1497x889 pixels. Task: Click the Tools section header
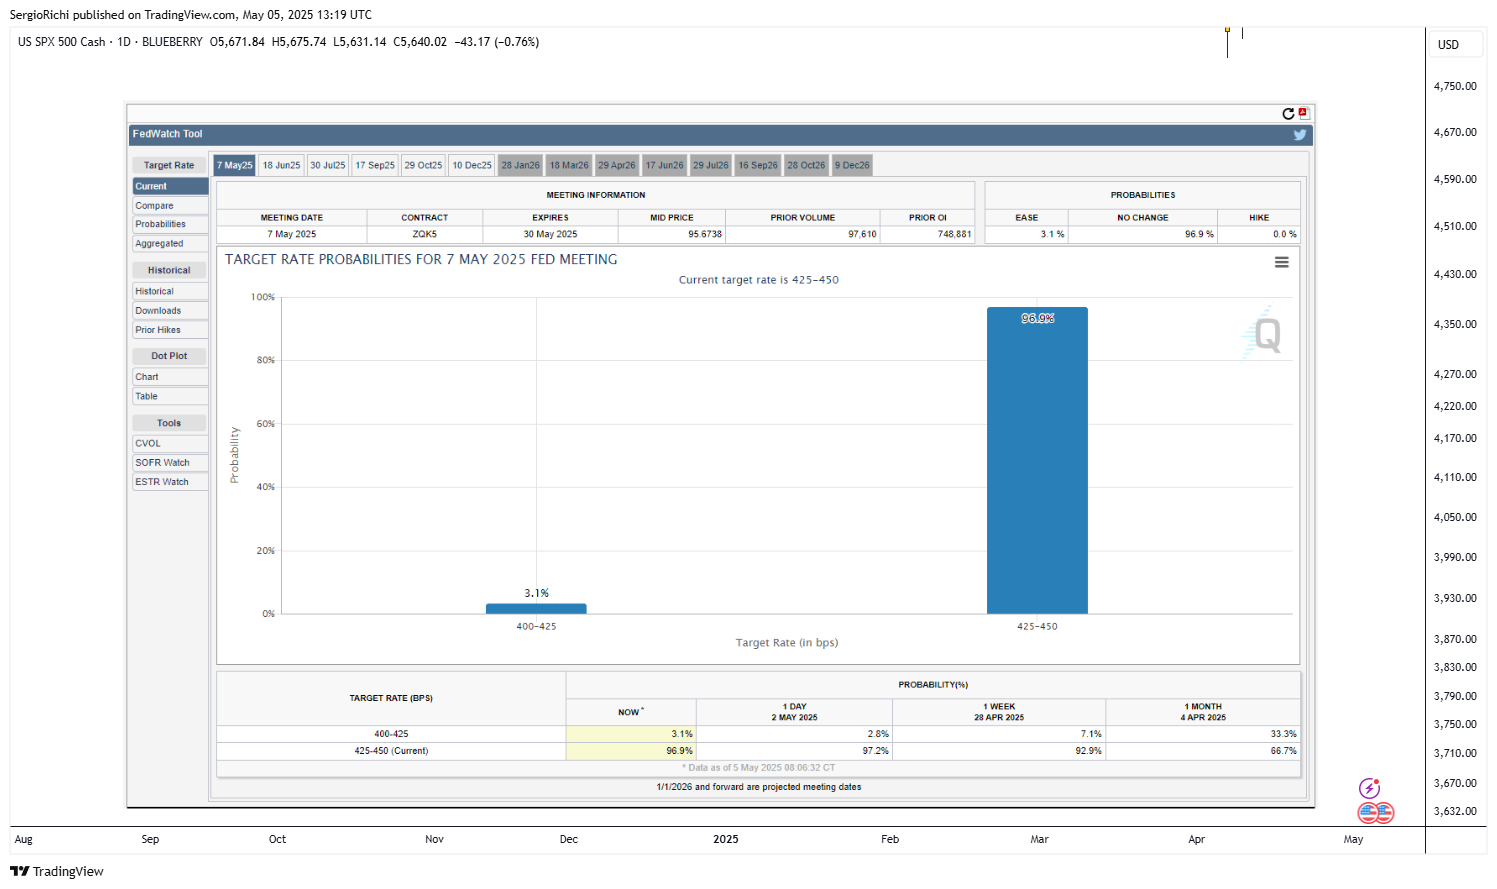point(169,423)
